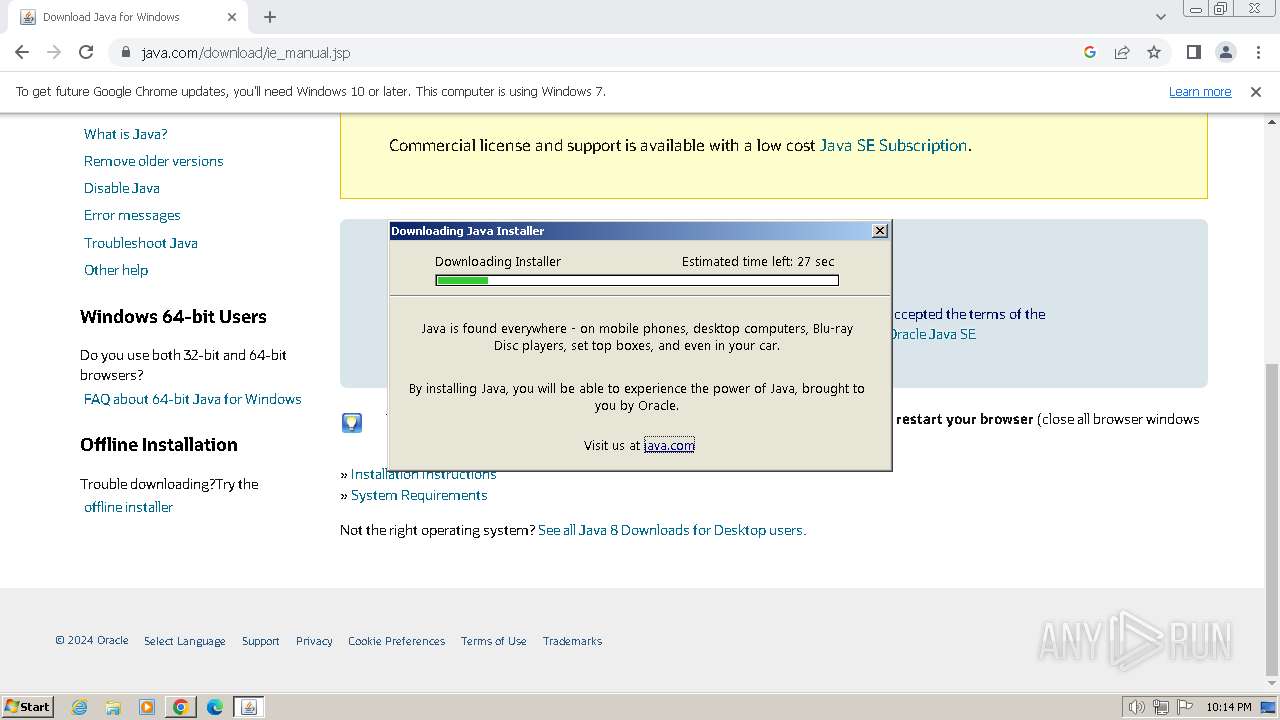Open Action Center flag tray icon
1280x720 pixels.
1185,707
